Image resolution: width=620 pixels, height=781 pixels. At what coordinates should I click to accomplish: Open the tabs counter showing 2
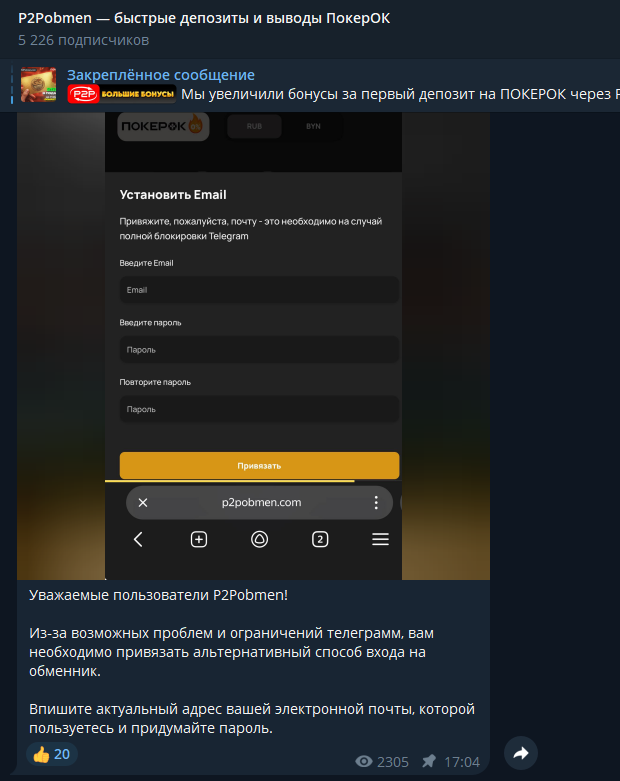pyautogui.click(x=320, y=539)
